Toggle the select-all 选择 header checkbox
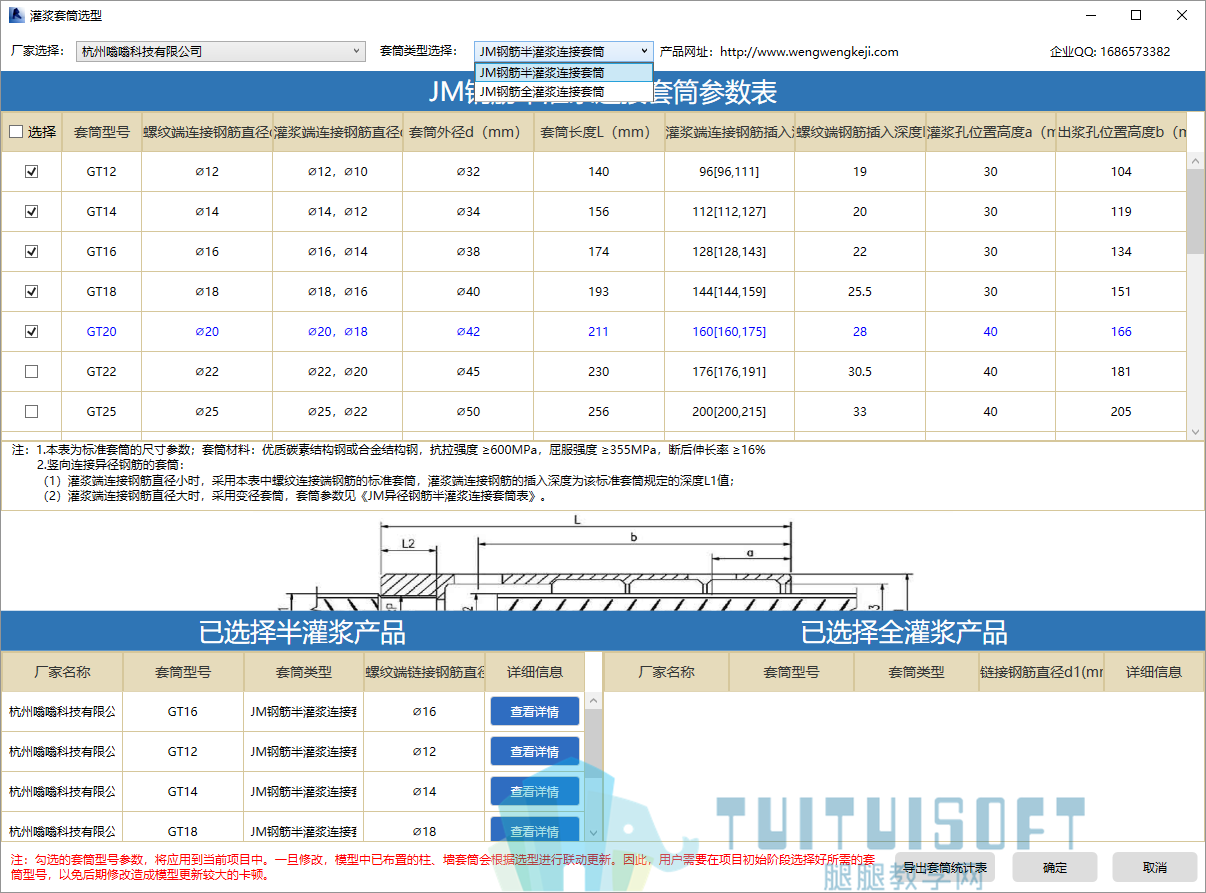The width and height of the screenshot is (1206, 893). pos(16,132)
